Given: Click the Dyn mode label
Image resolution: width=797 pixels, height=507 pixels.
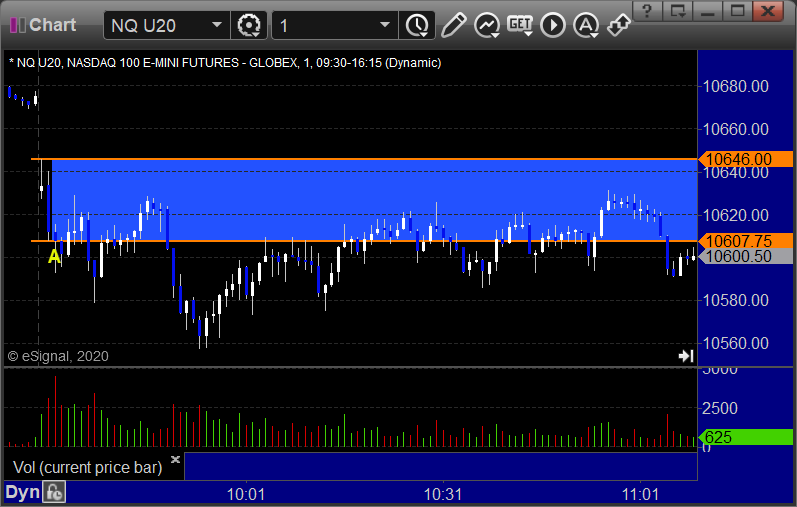Looking at the screenshot, I should pyautogui.click(x=22, y=492).
